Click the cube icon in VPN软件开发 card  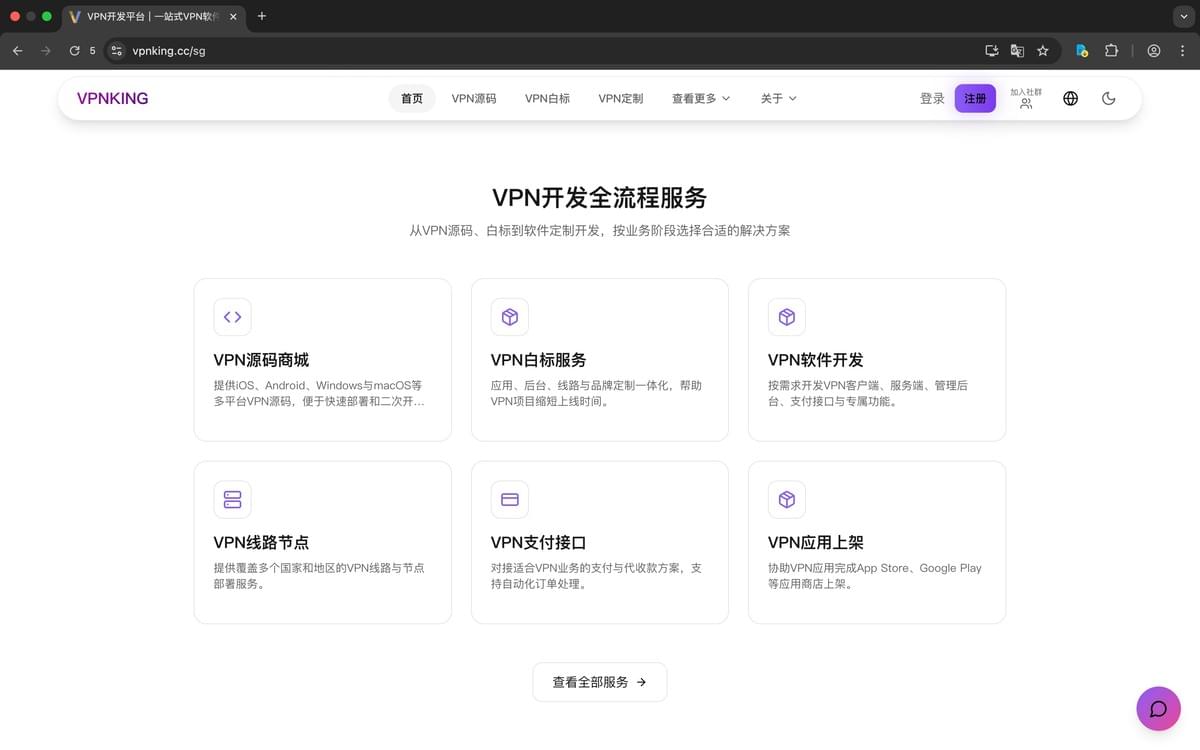pyautogui.click(x=787, y=317)
